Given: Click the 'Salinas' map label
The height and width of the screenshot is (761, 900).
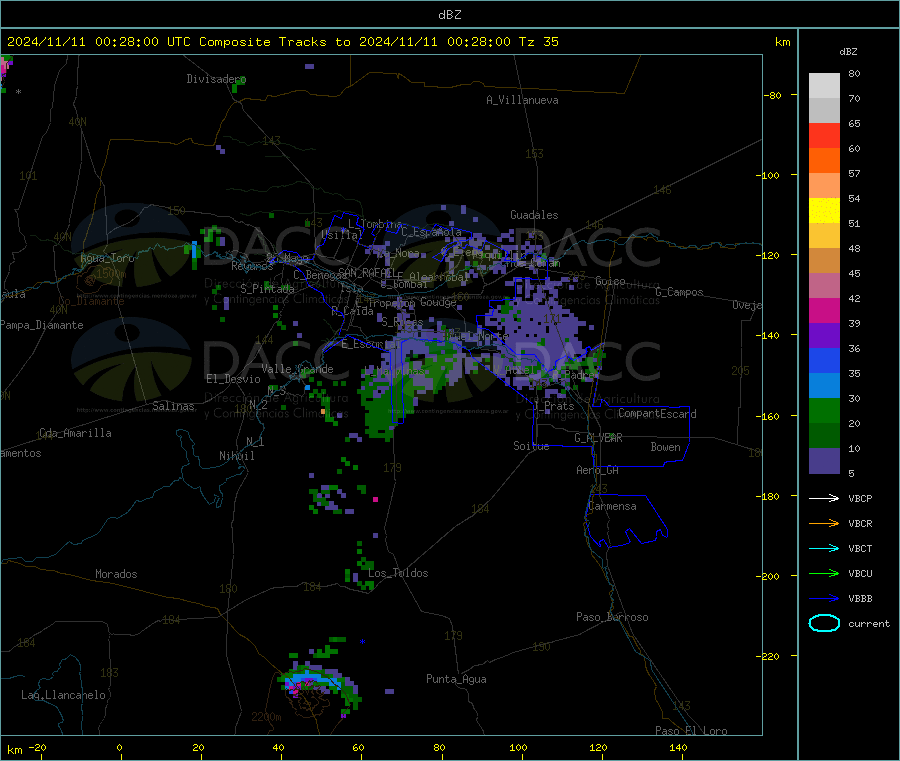Looking at the screenshot, I should coord(173,406).
